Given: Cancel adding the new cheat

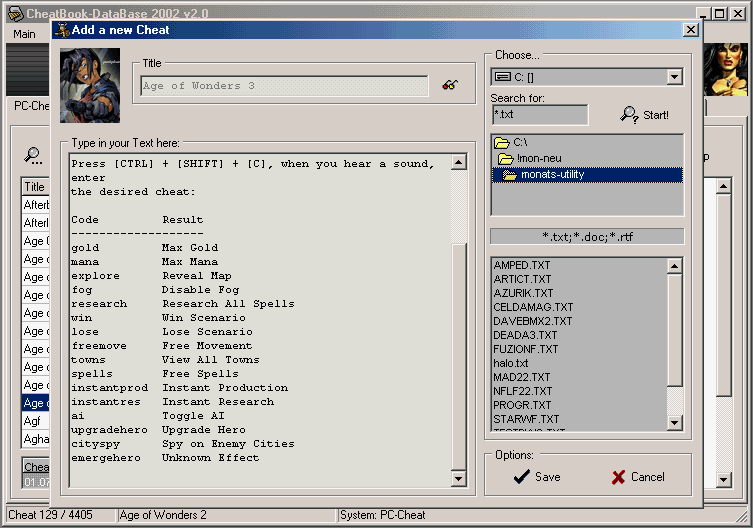Looking at the screenshot, I should (637, 477).
